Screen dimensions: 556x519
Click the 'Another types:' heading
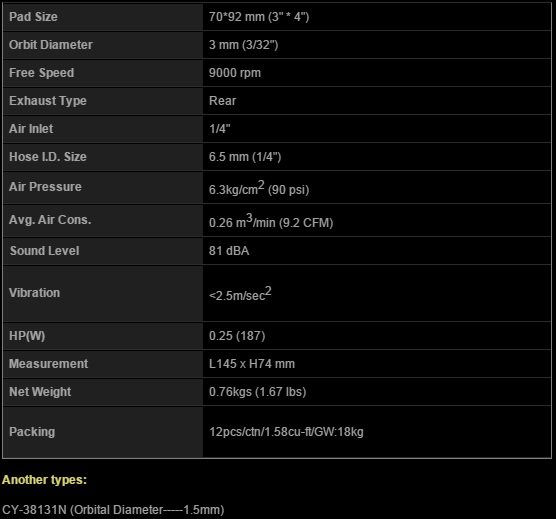[44, 480]
